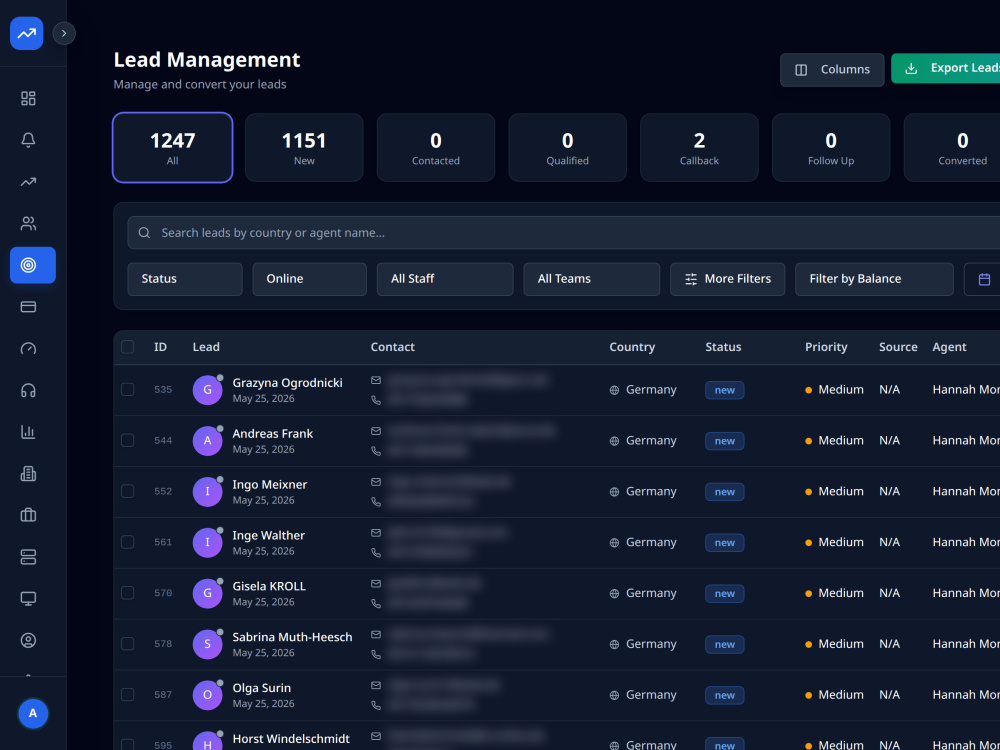Open the trending analytics sidebar icon
1000x750 pixels.
(x=28, y=182)
